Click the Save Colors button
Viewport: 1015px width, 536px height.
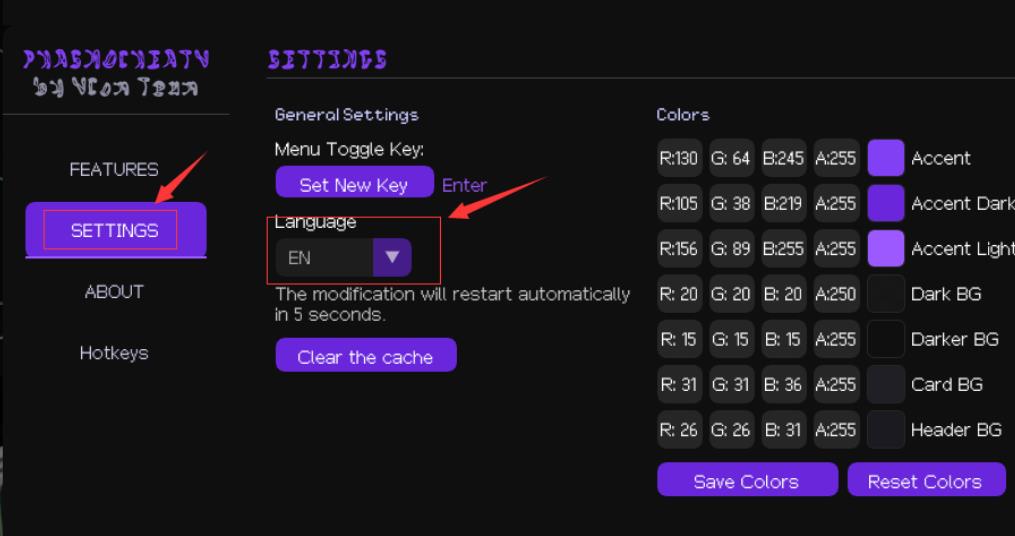click(x=746, y=481)
